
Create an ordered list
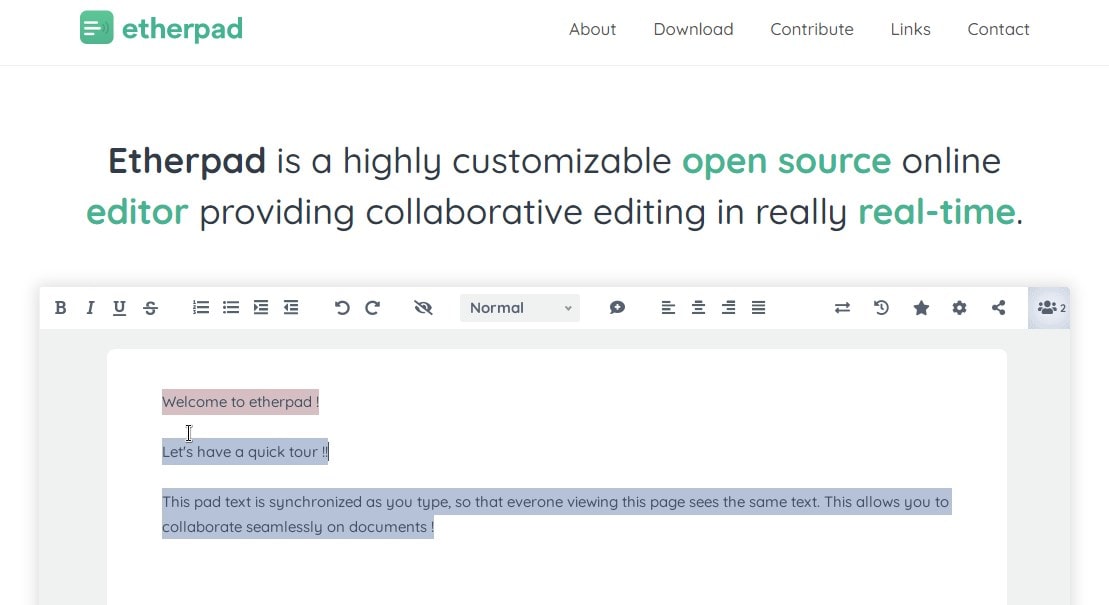[200, 307]
